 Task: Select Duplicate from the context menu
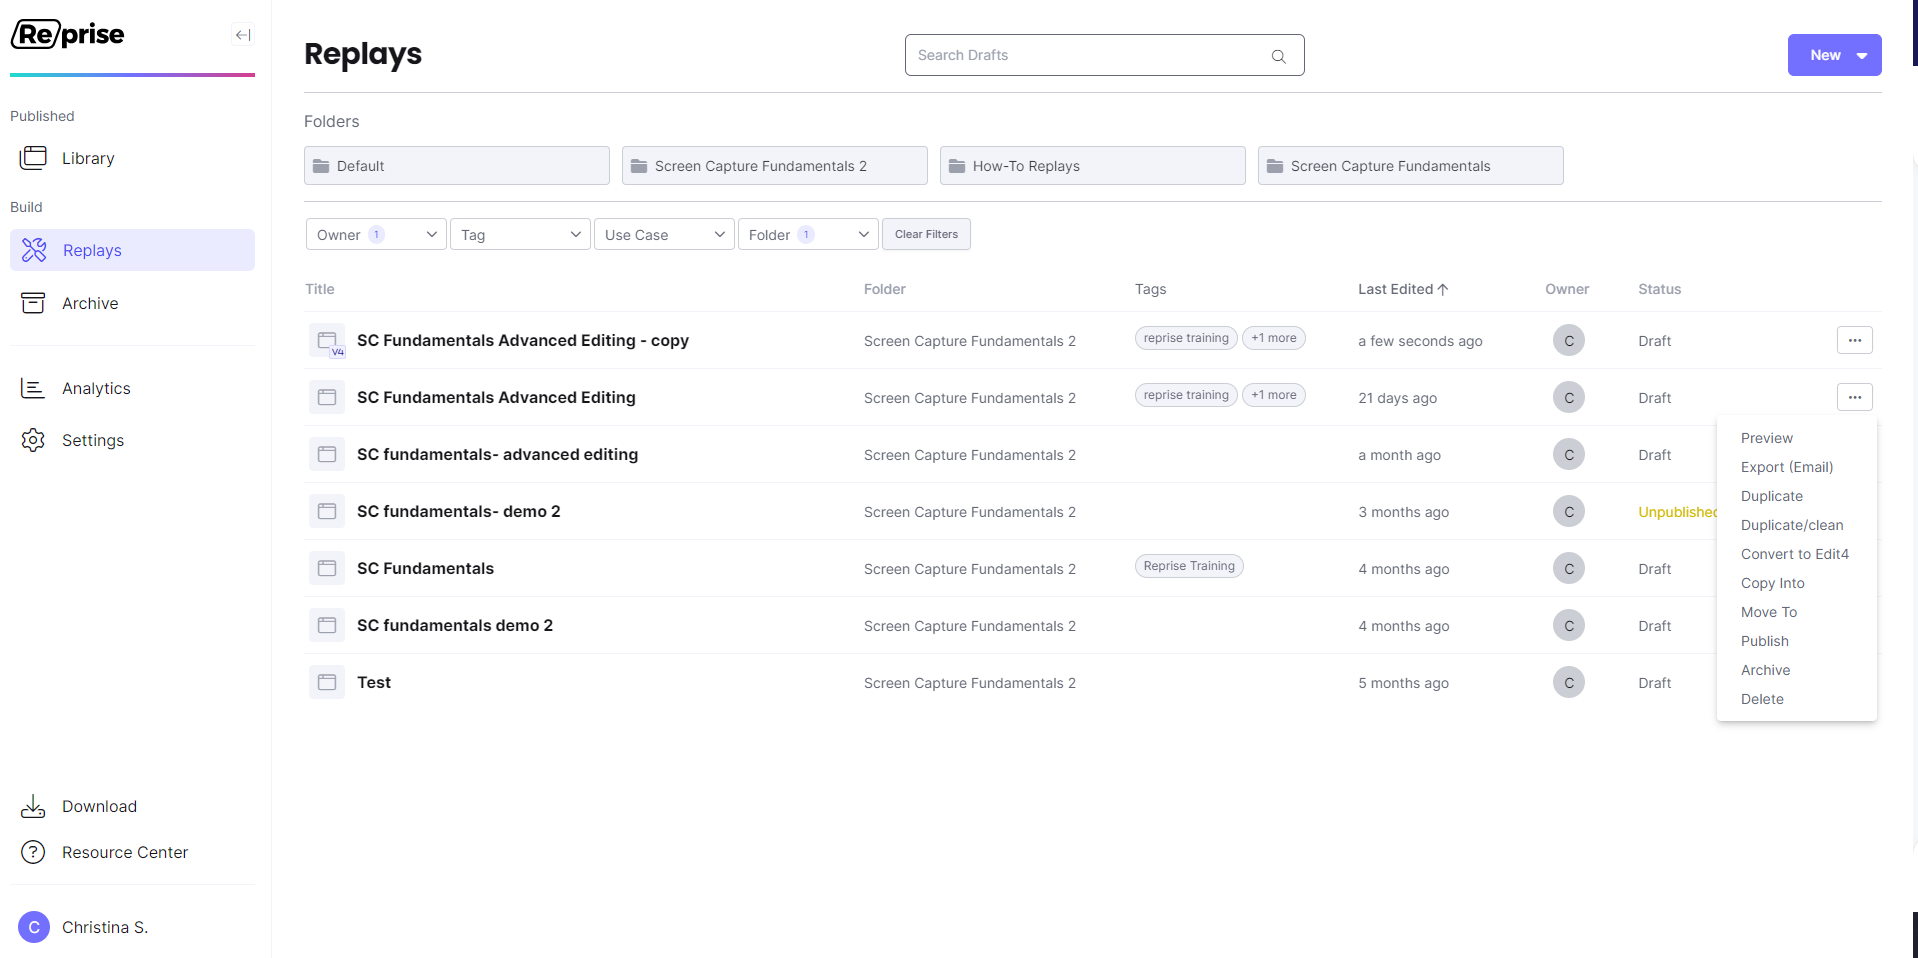click(1771, 496)
